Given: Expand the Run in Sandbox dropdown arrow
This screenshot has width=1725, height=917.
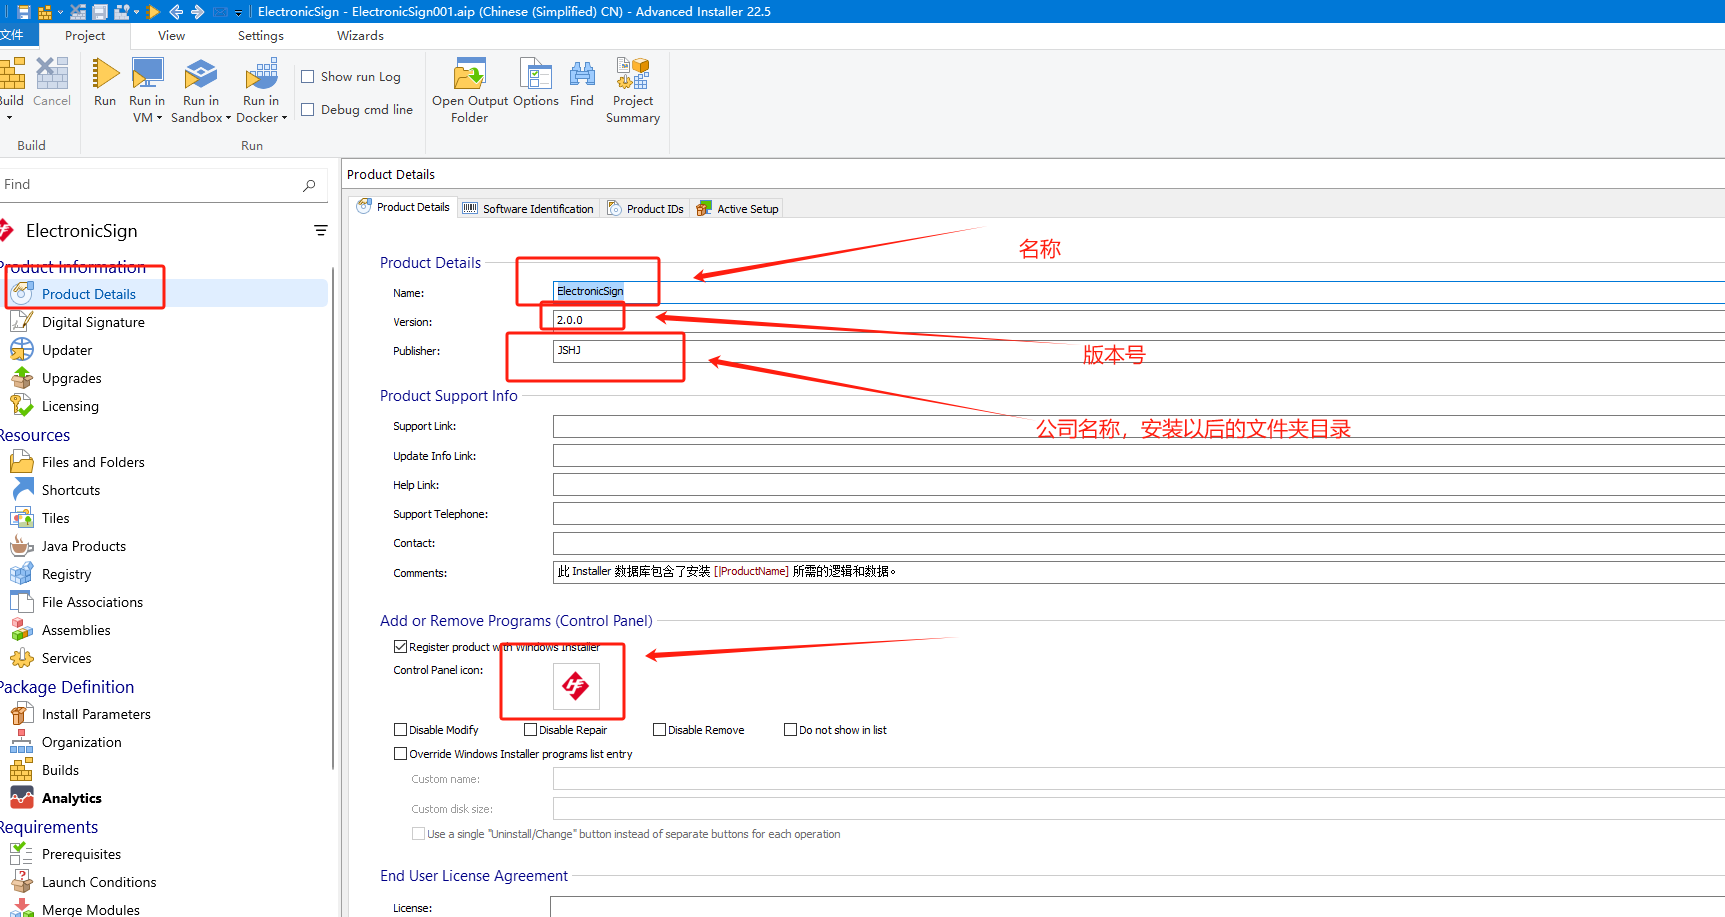Looking at the screenshot, I should (228, 118).
